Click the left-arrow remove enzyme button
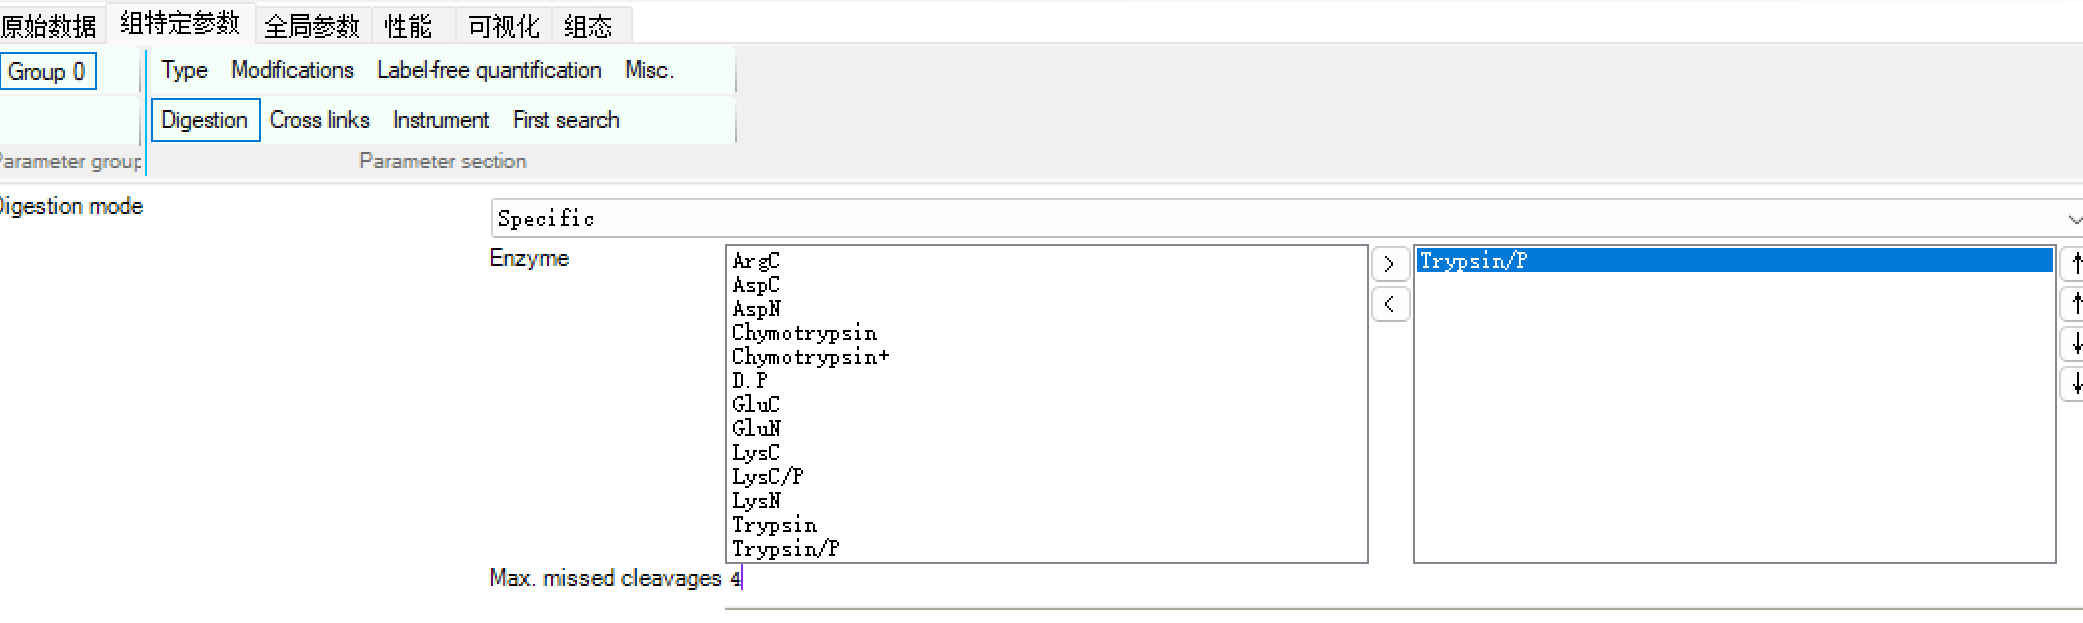This screenshot has width=2083, height=623. (x=1389, y=304)
